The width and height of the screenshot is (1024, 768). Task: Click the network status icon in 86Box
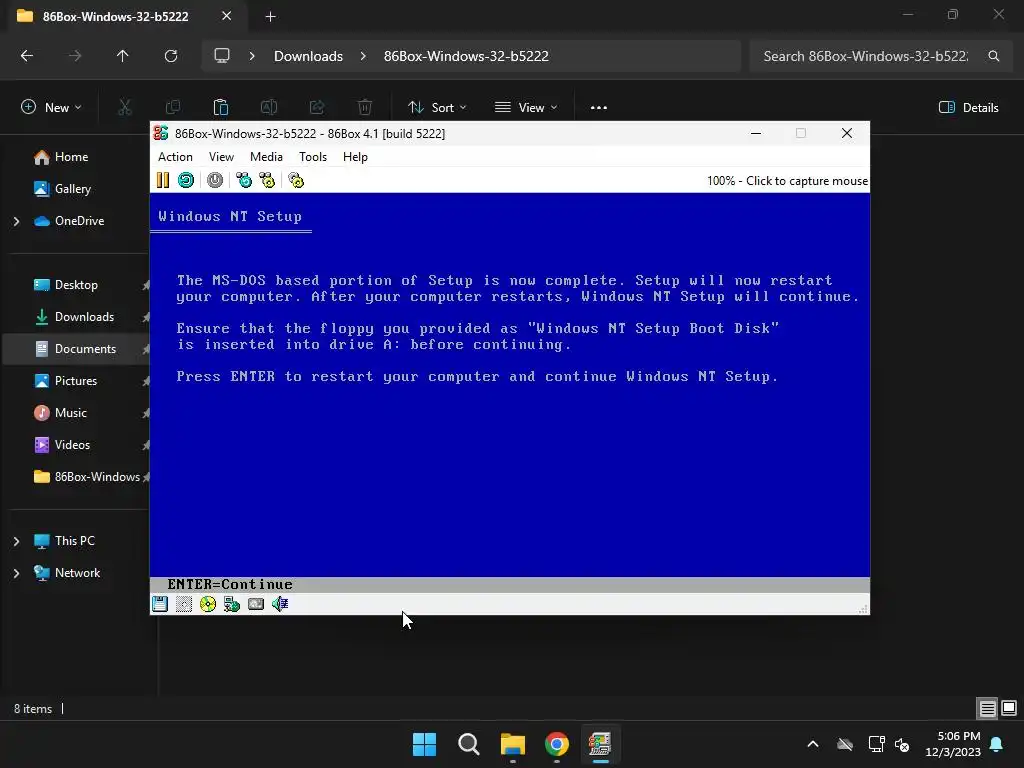tap(232, 604)
